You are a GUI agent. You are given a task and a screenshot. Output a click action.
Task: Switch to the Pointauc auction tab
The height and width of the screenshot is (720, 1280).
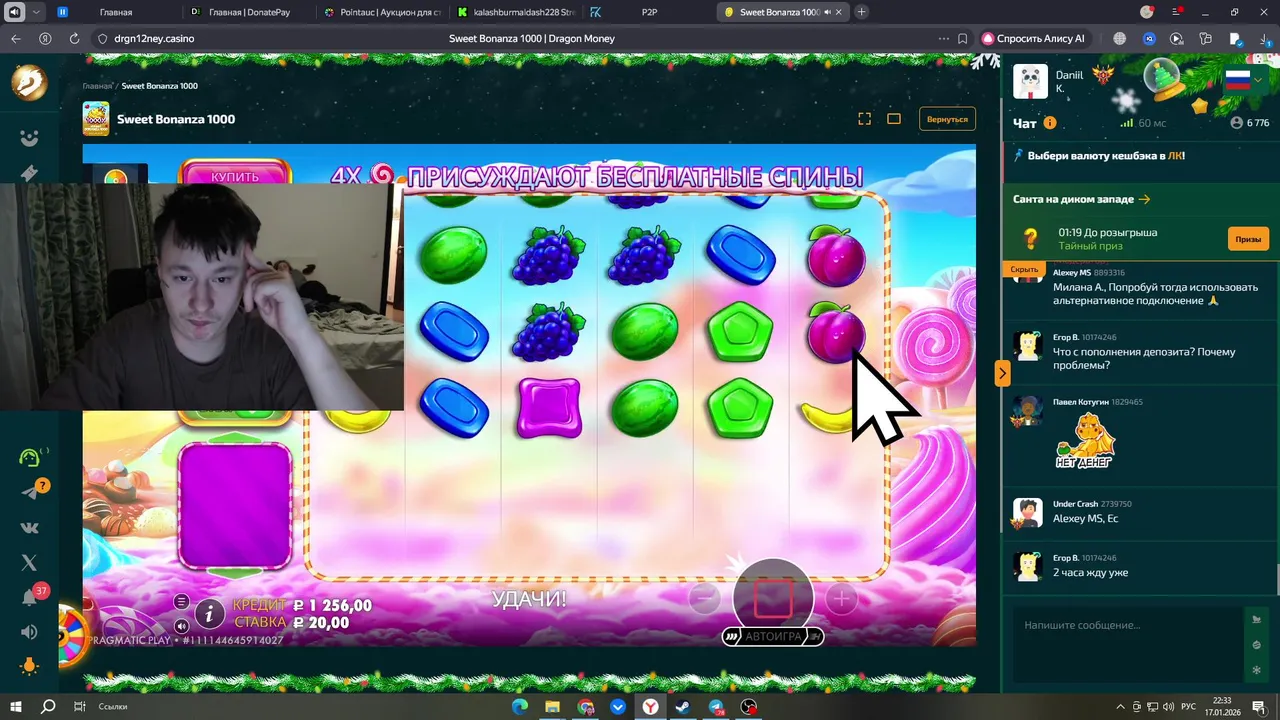point(383,12)
